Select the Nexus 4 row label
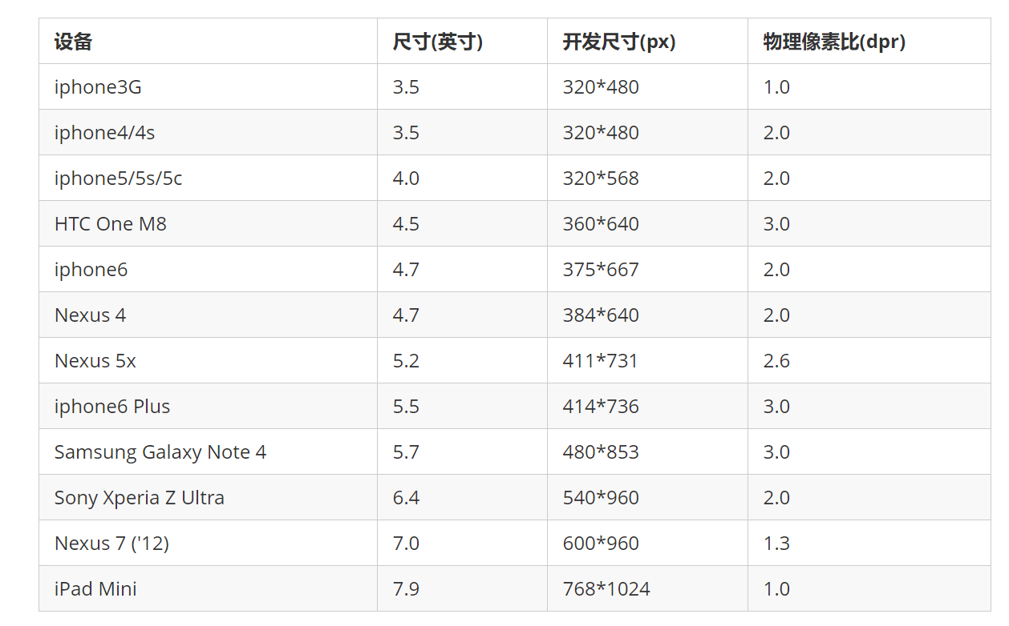The image size is (1009, 626). pyautogui.click(x=89, y=314)
